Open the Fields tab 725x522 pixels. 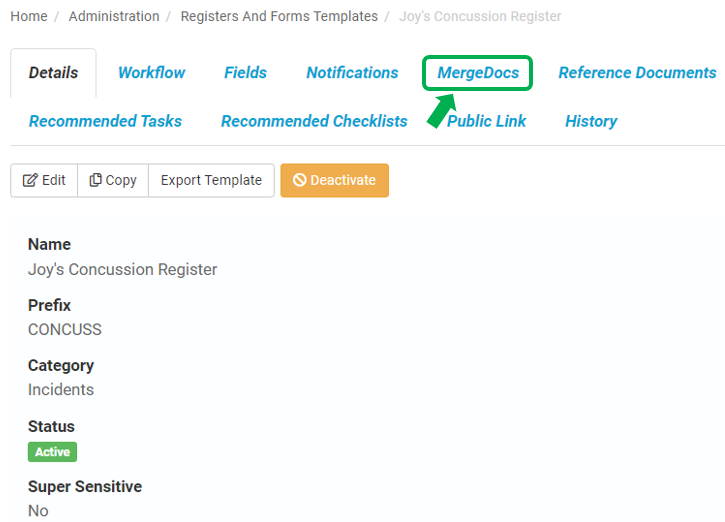[246, 73]
